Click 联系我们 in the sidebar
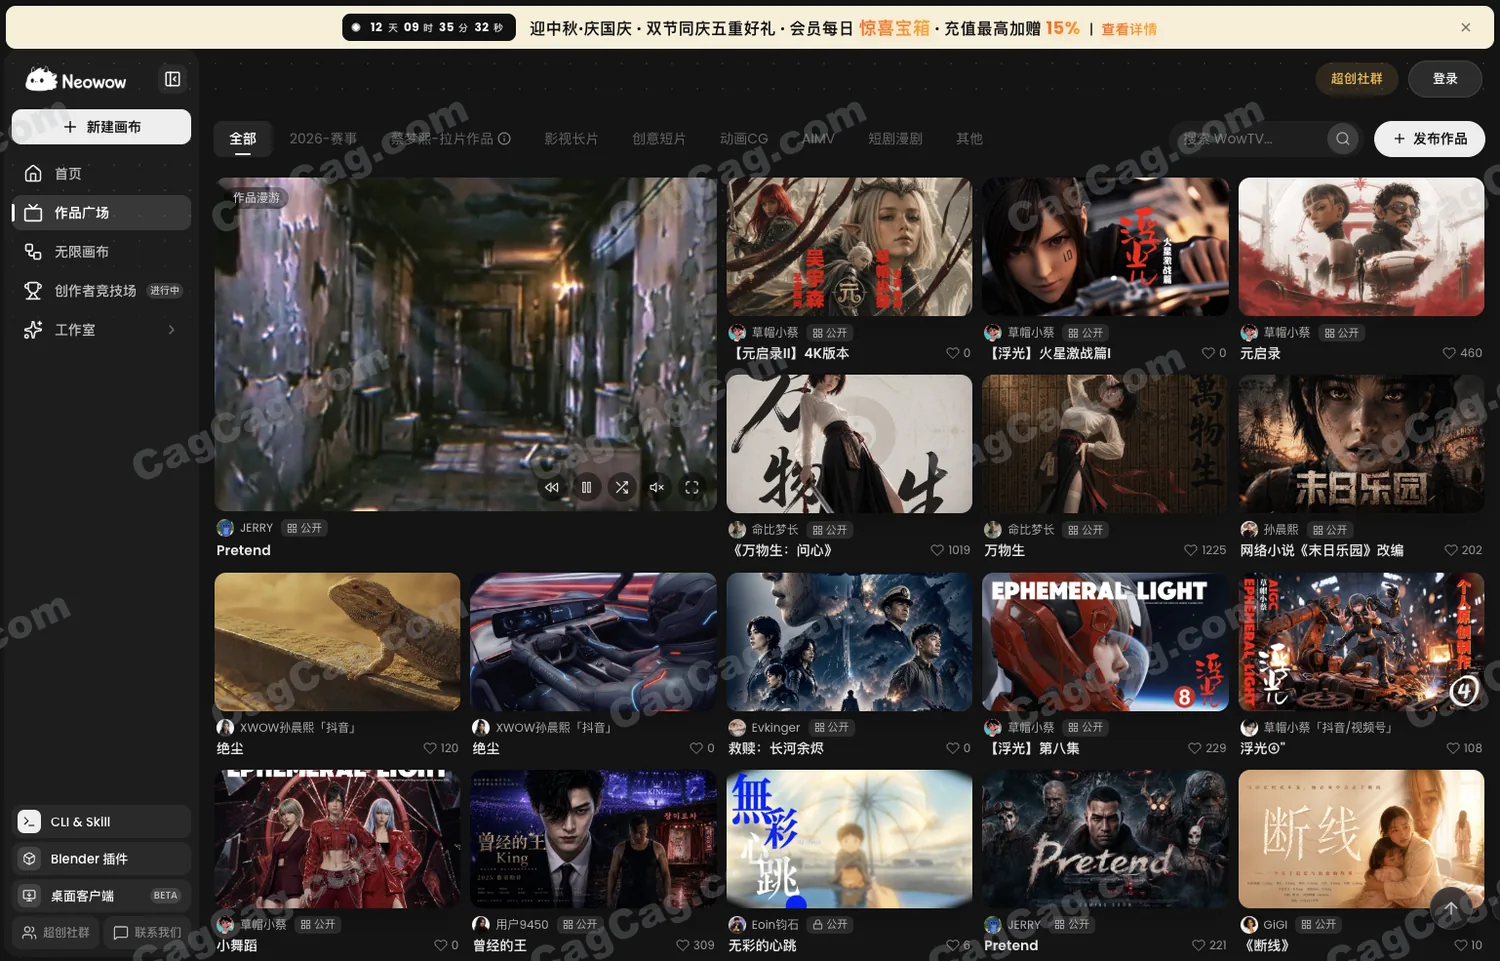 pyautogui.click(x=147, y=933)
